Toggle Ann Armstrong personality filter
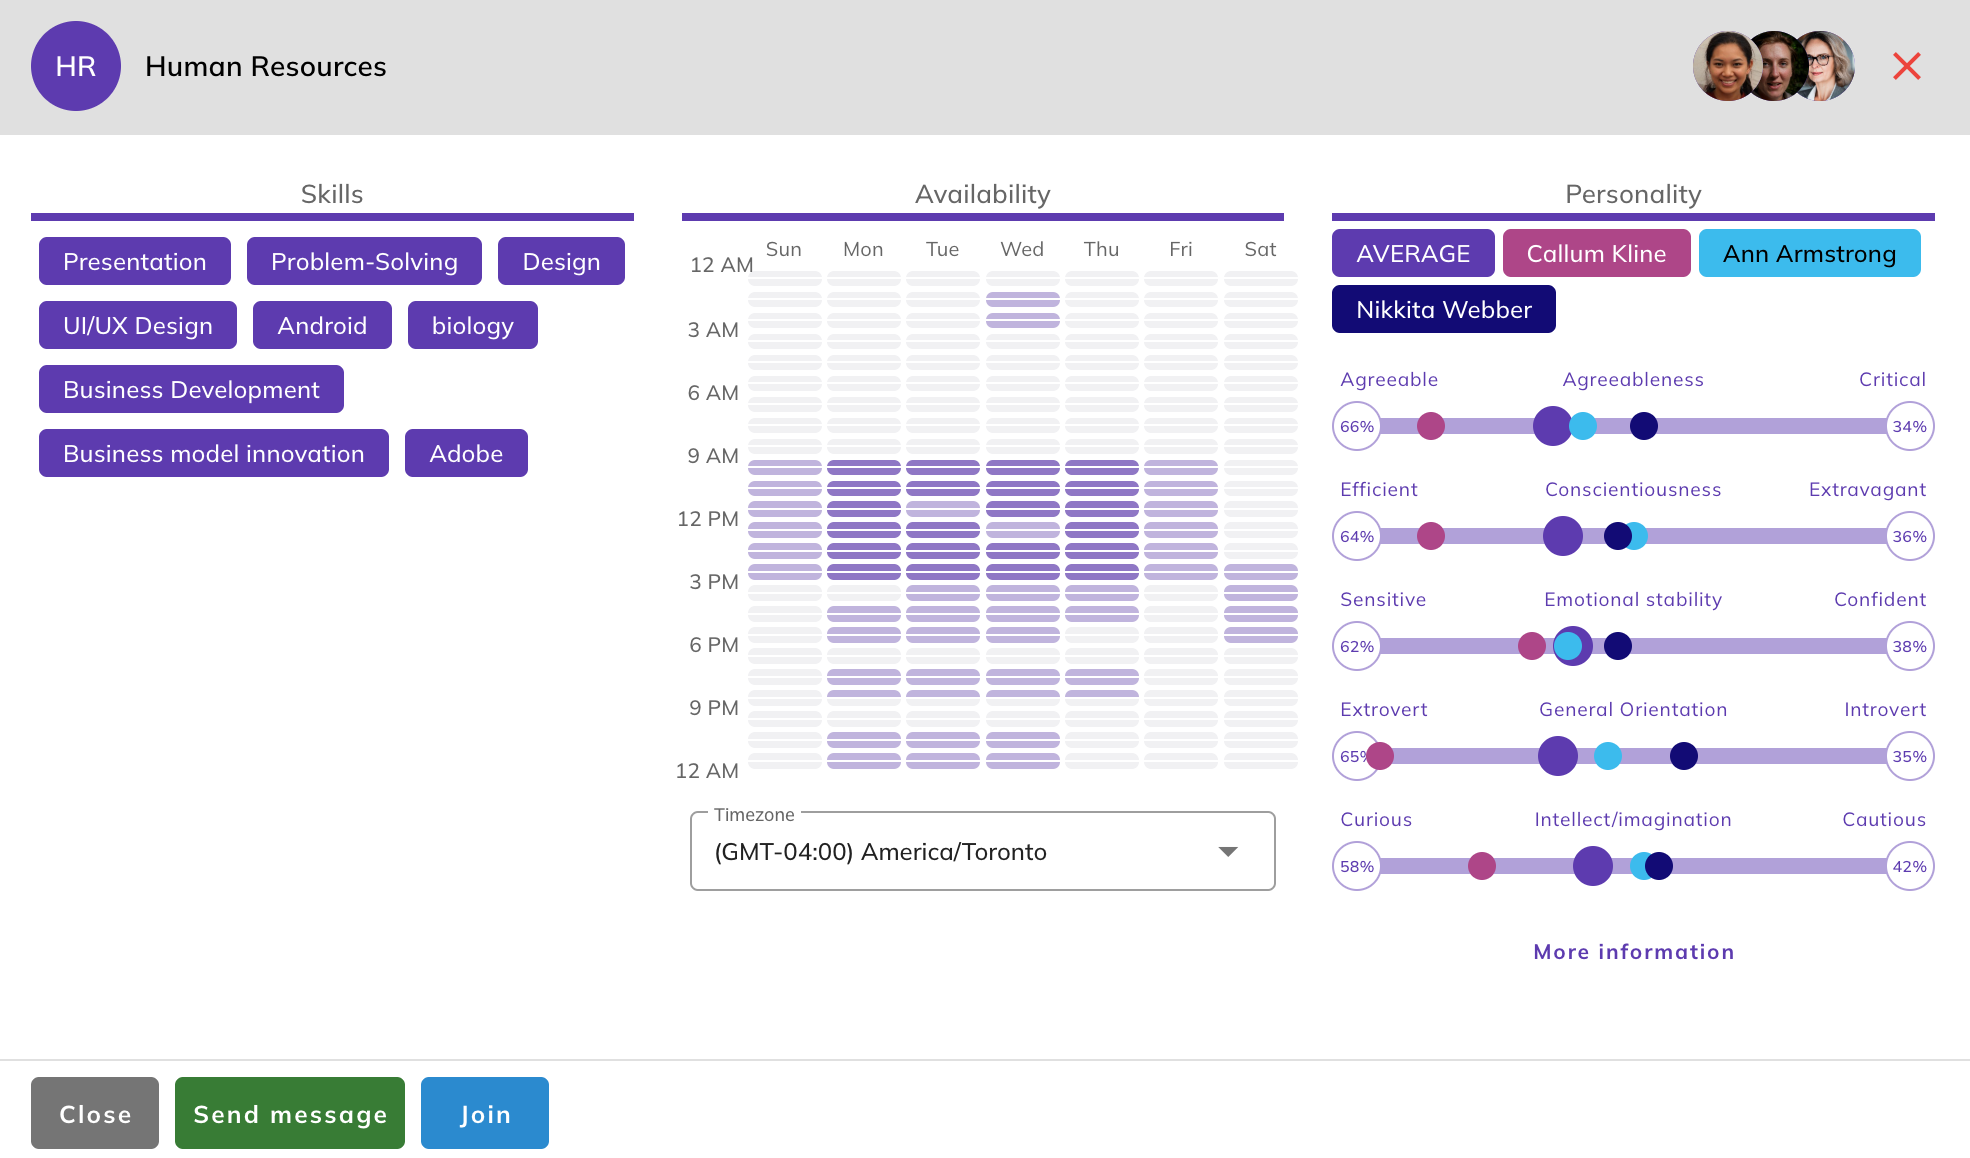Viewport: 1970px width, 1158px height. 1808,254
